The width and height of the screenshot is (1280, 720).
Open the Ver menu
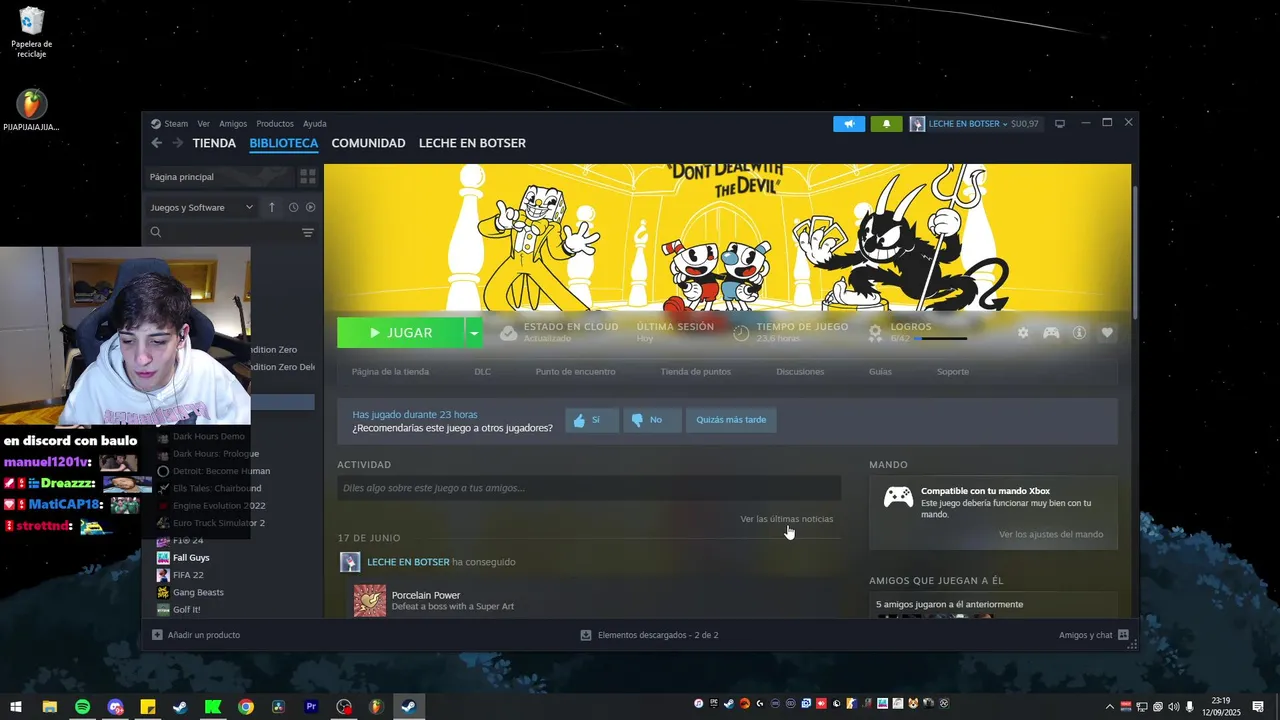pos(204,124)
